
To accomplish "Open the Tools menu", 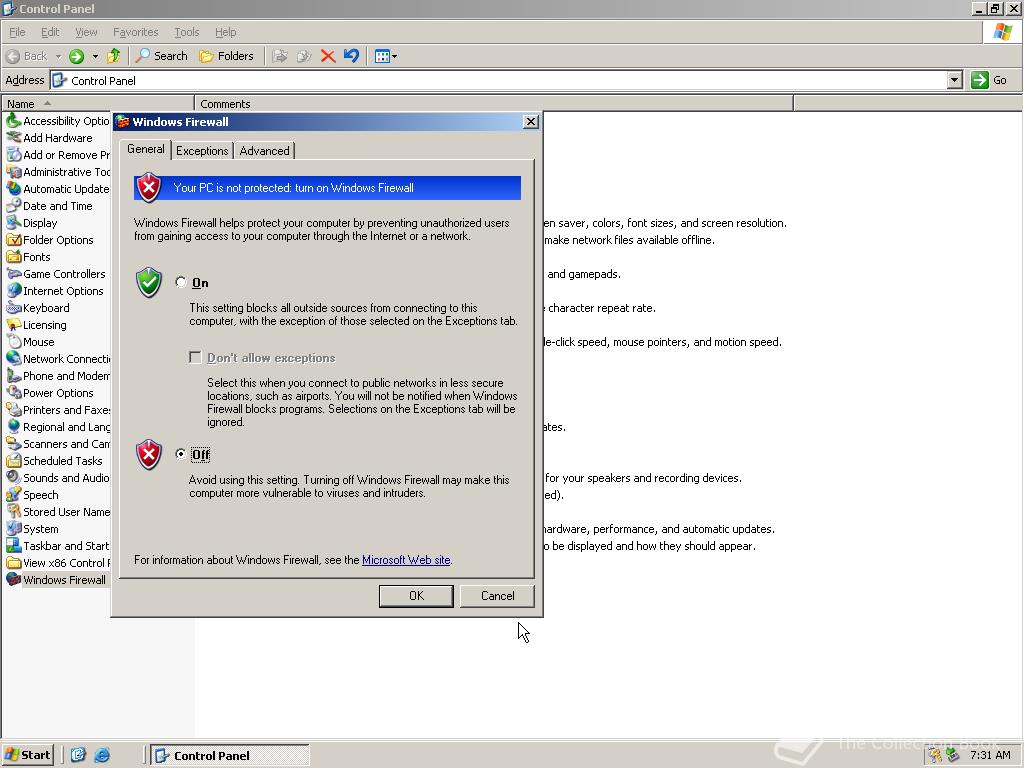I will pos(186,32).
